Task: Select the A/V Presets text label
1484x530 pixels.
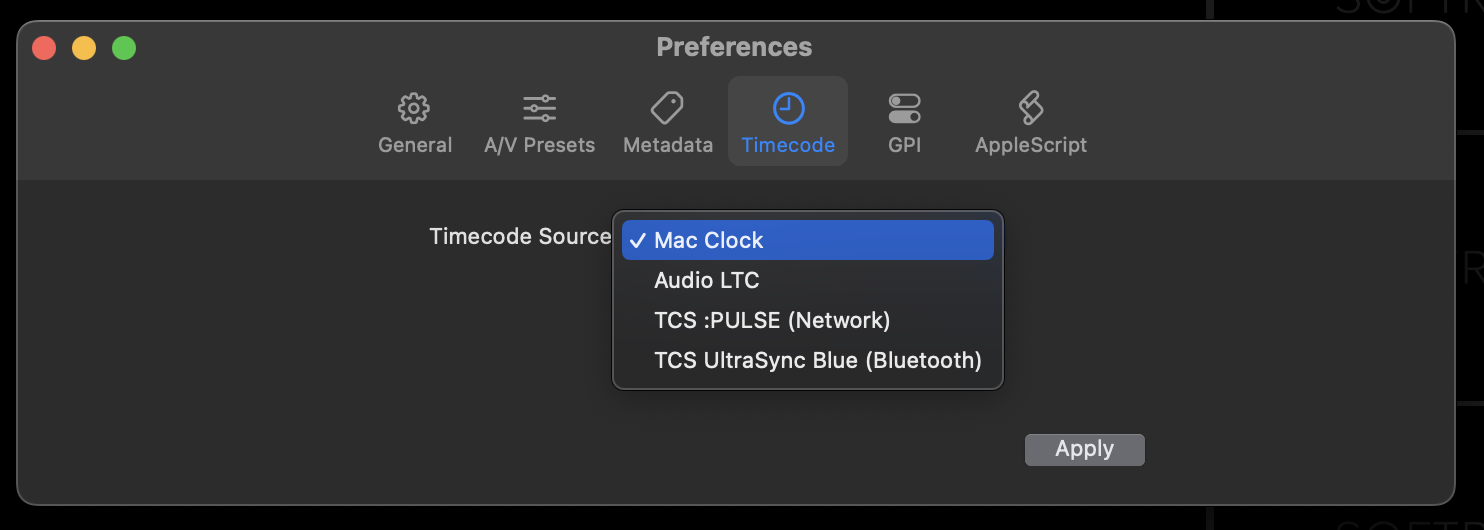Action: click(540, 145)
